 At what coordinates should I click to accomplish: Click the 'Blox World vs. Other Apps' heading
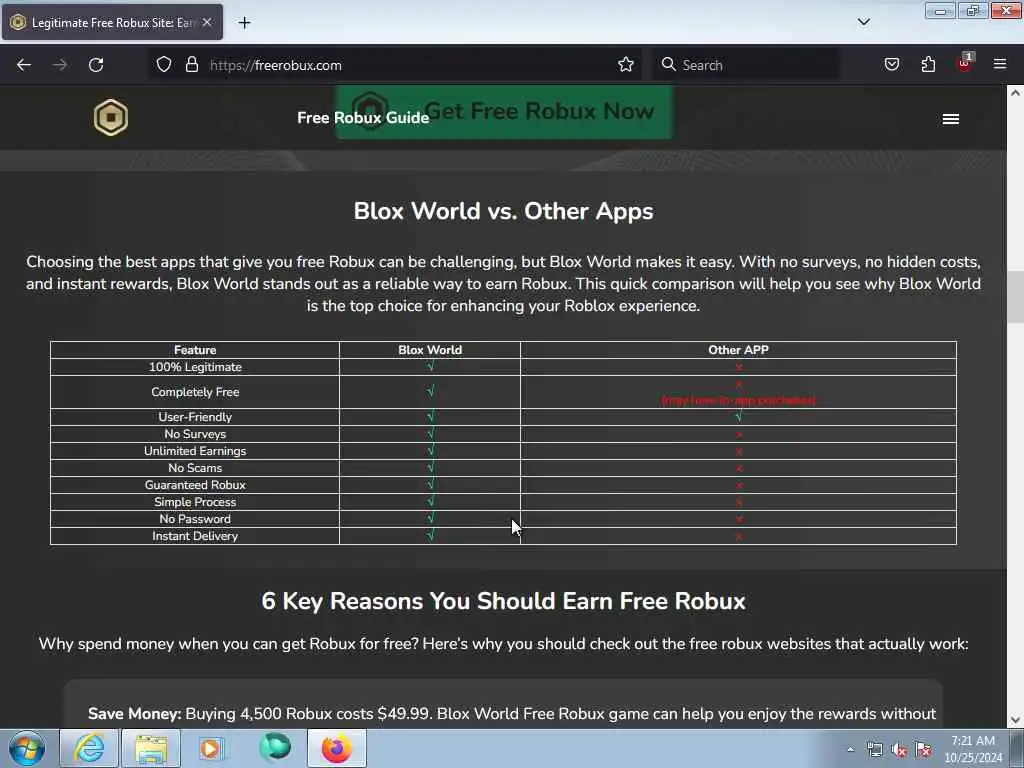[x=504, y=211]
